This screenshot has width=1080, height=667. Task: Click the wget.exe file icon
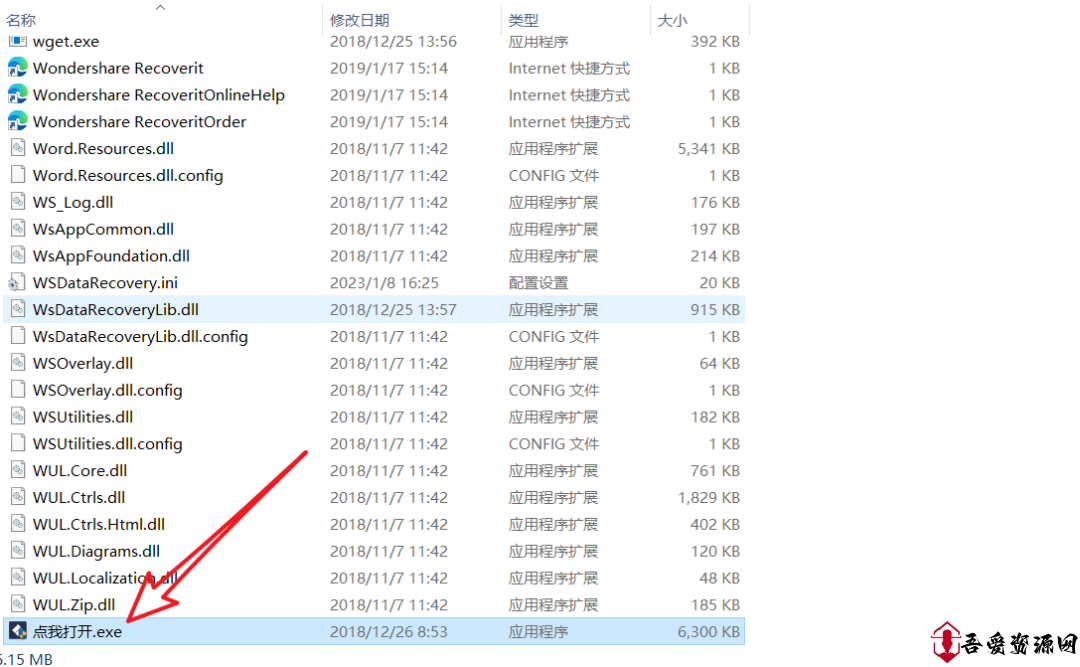(17, 41)
